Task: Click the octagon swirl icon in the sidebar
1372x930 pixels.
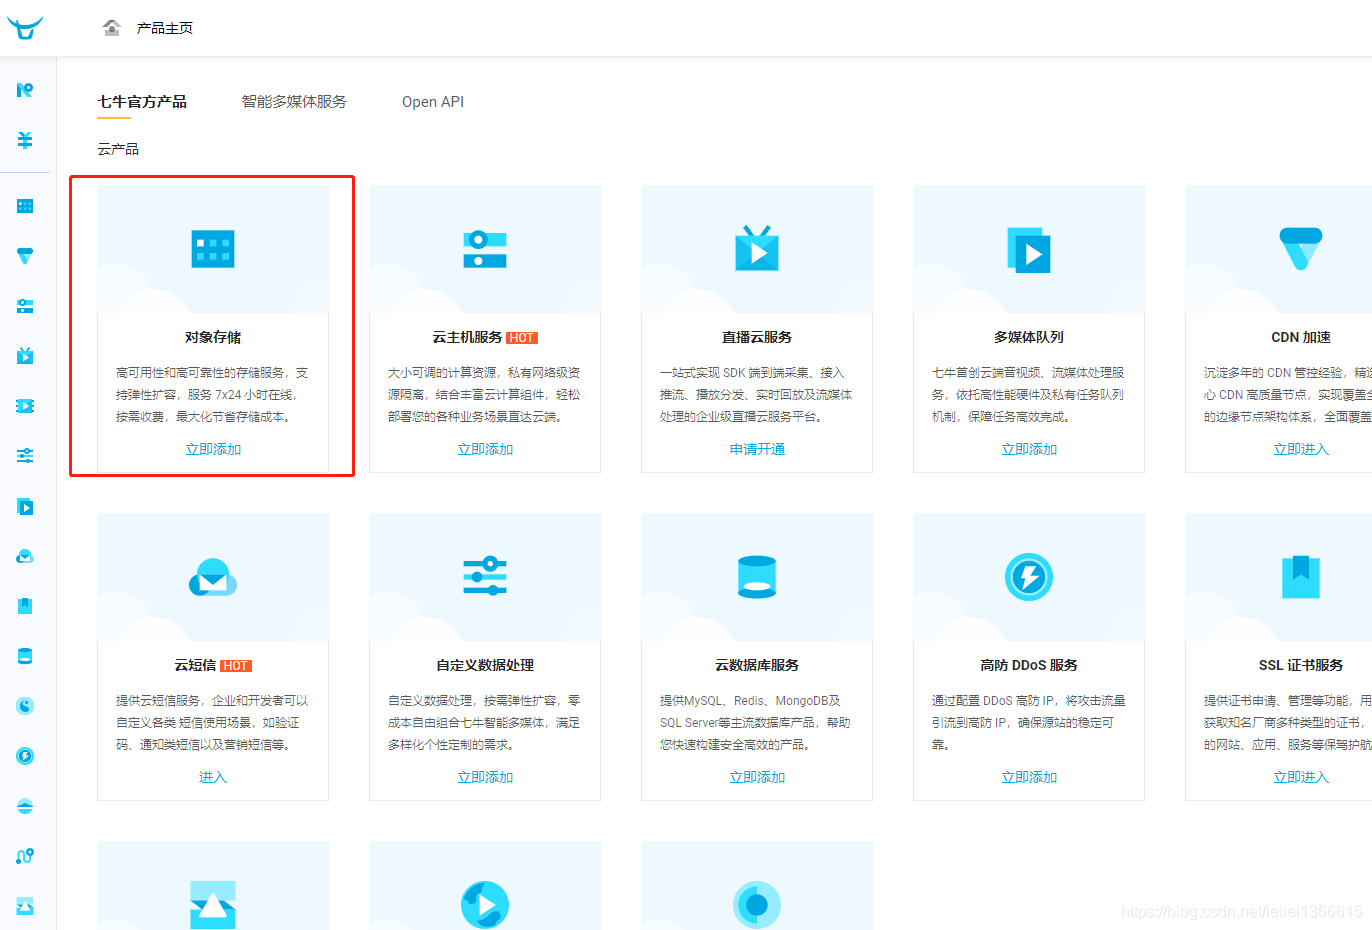Action: [x=25, y=706]
